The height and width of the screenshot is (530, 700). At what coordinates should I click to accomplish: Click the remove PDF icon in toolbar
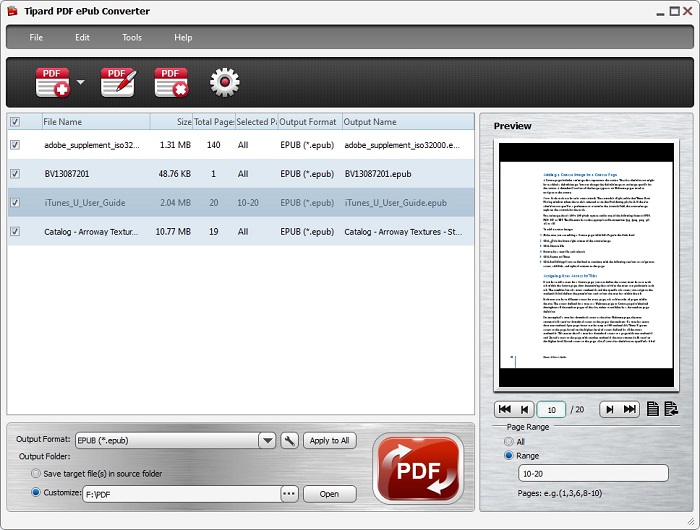click(x=171, y=82)
